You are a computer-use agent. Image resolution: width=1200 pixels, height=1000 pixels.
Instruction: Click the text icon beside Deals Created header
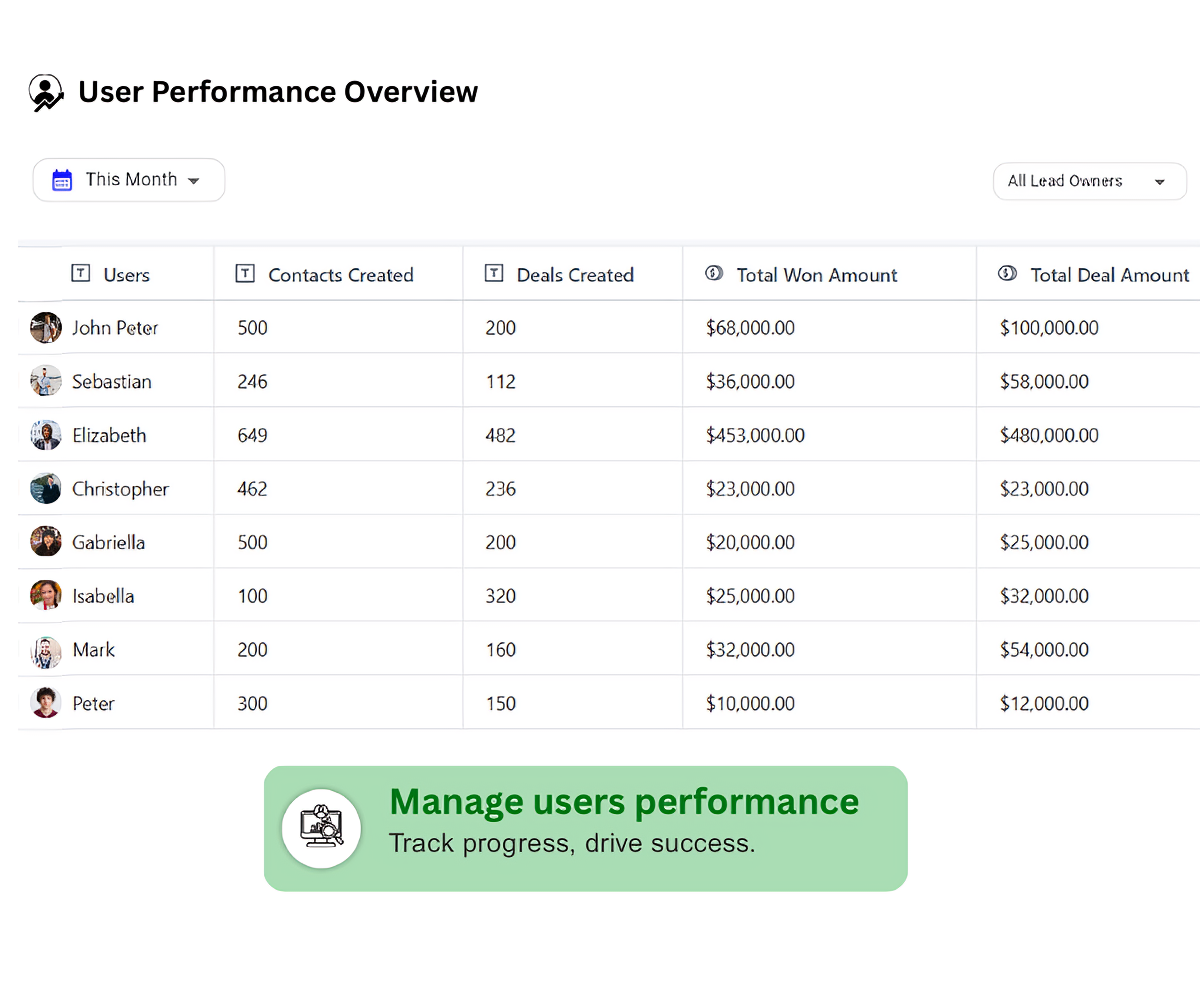[494, 272]
